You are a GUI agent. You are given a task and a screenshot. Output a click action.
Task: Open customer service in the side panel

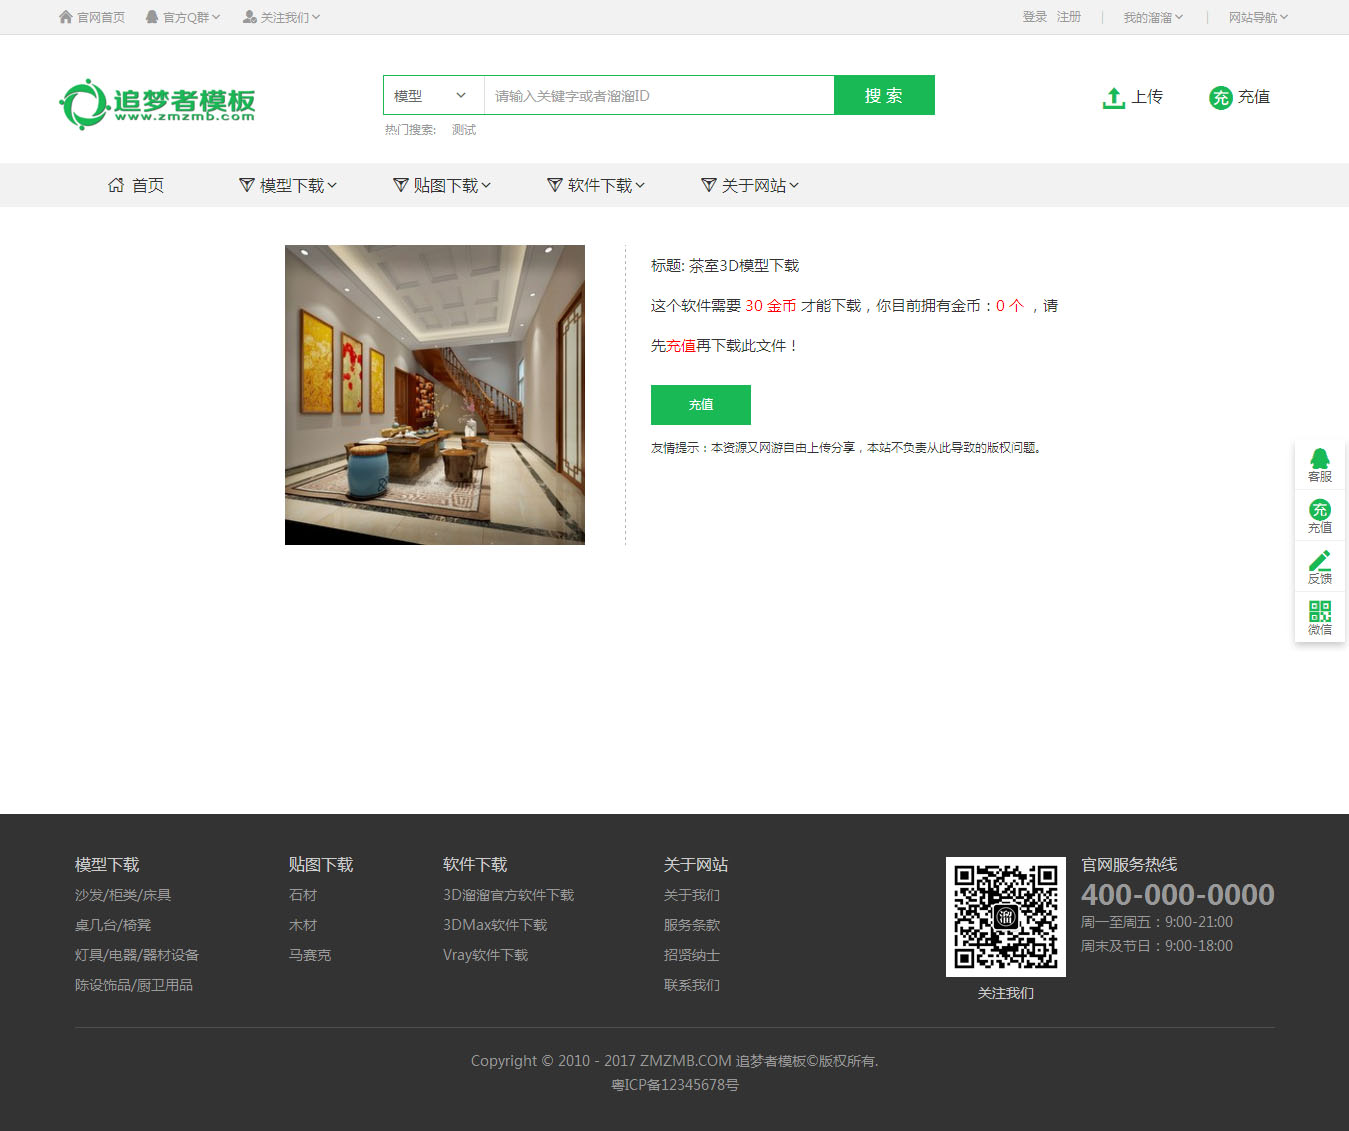point(1319,464)
